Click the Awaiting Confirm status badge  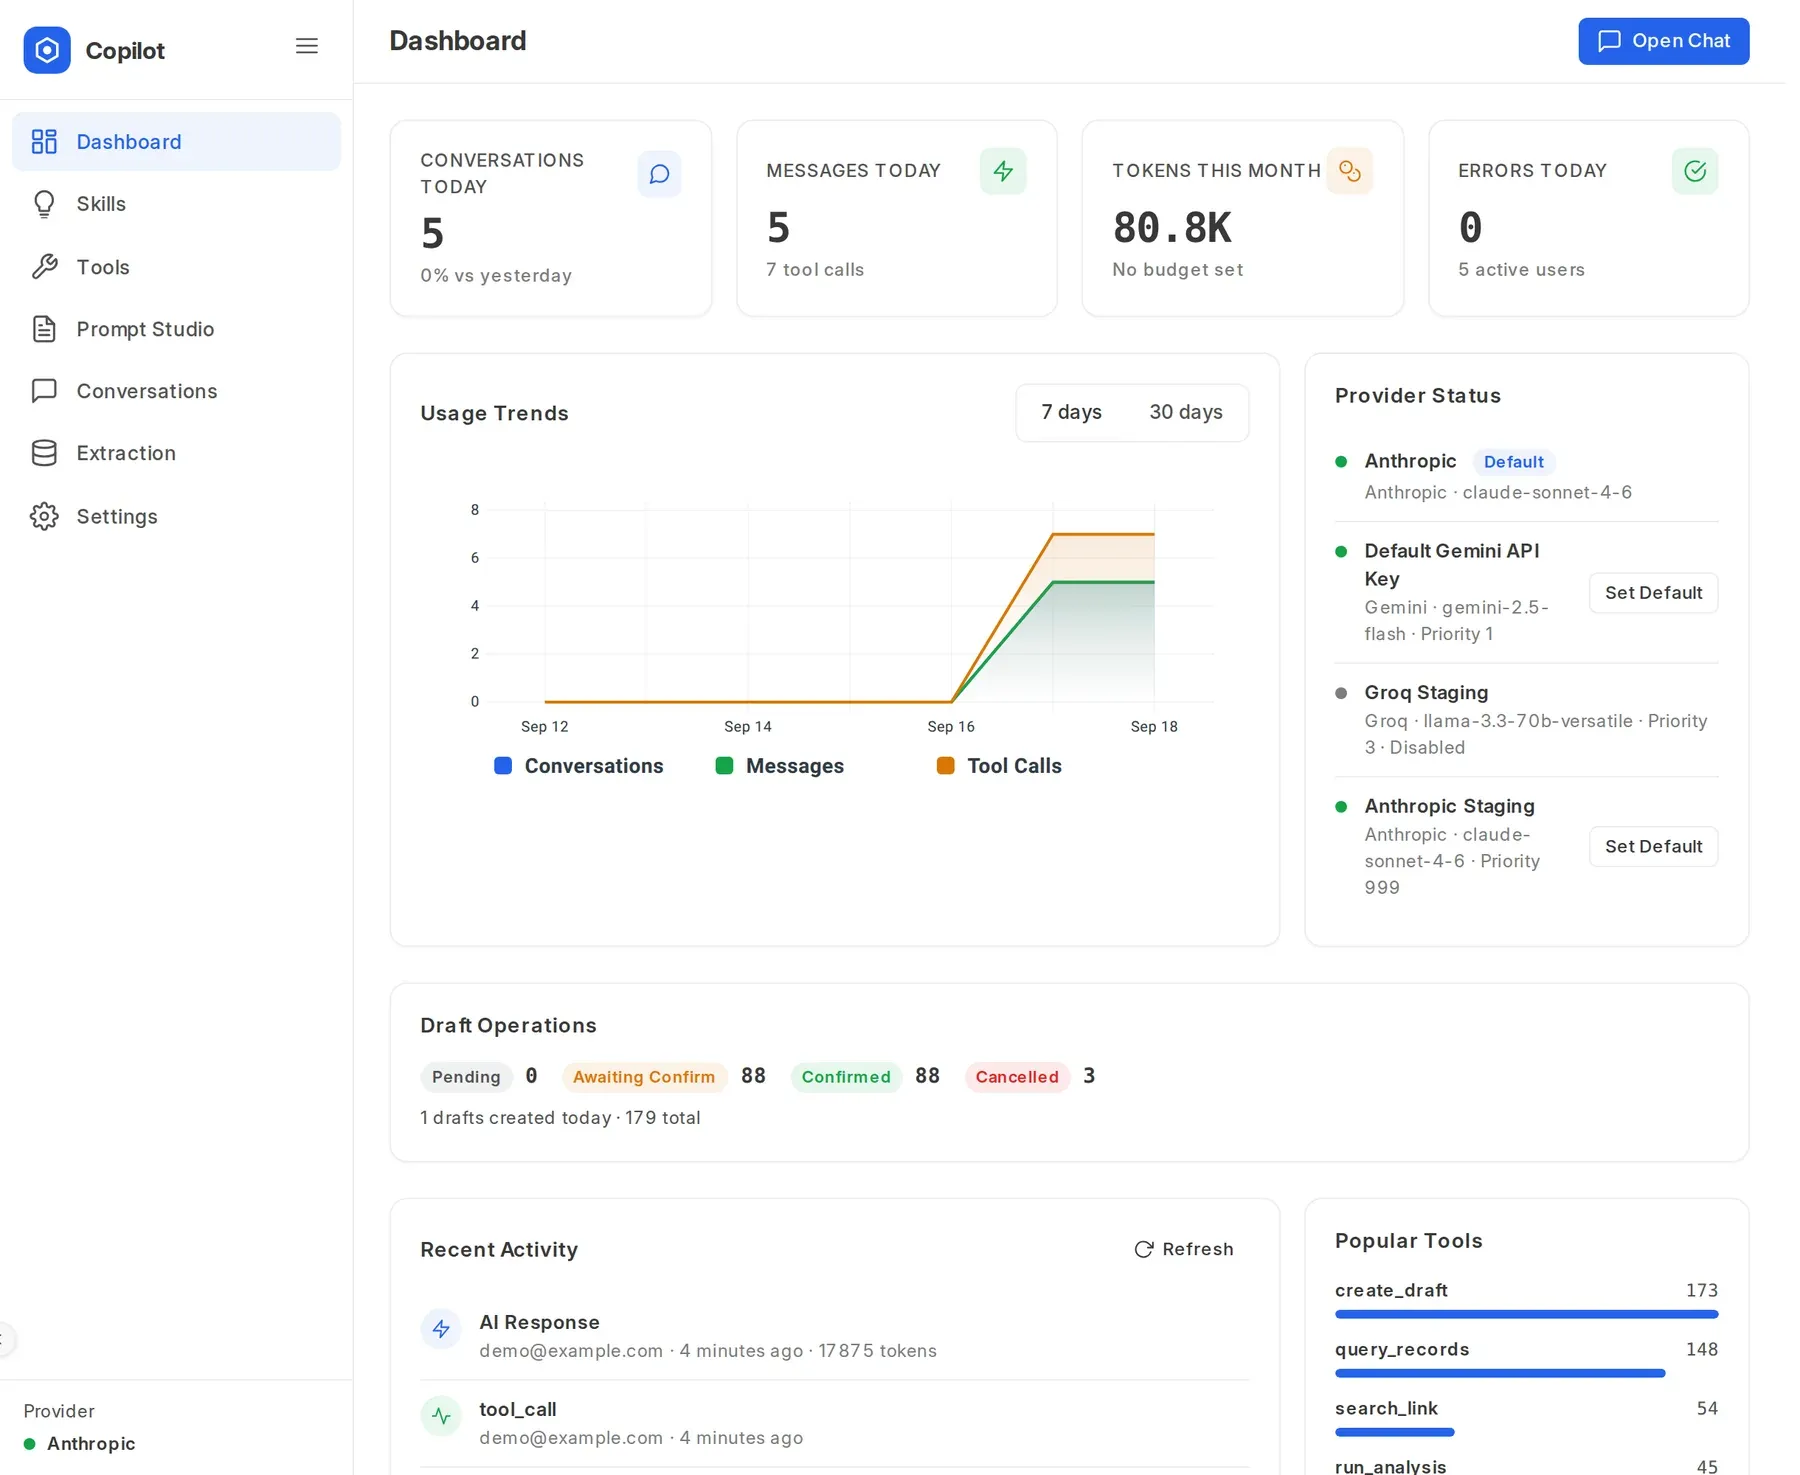(644, 1077)
